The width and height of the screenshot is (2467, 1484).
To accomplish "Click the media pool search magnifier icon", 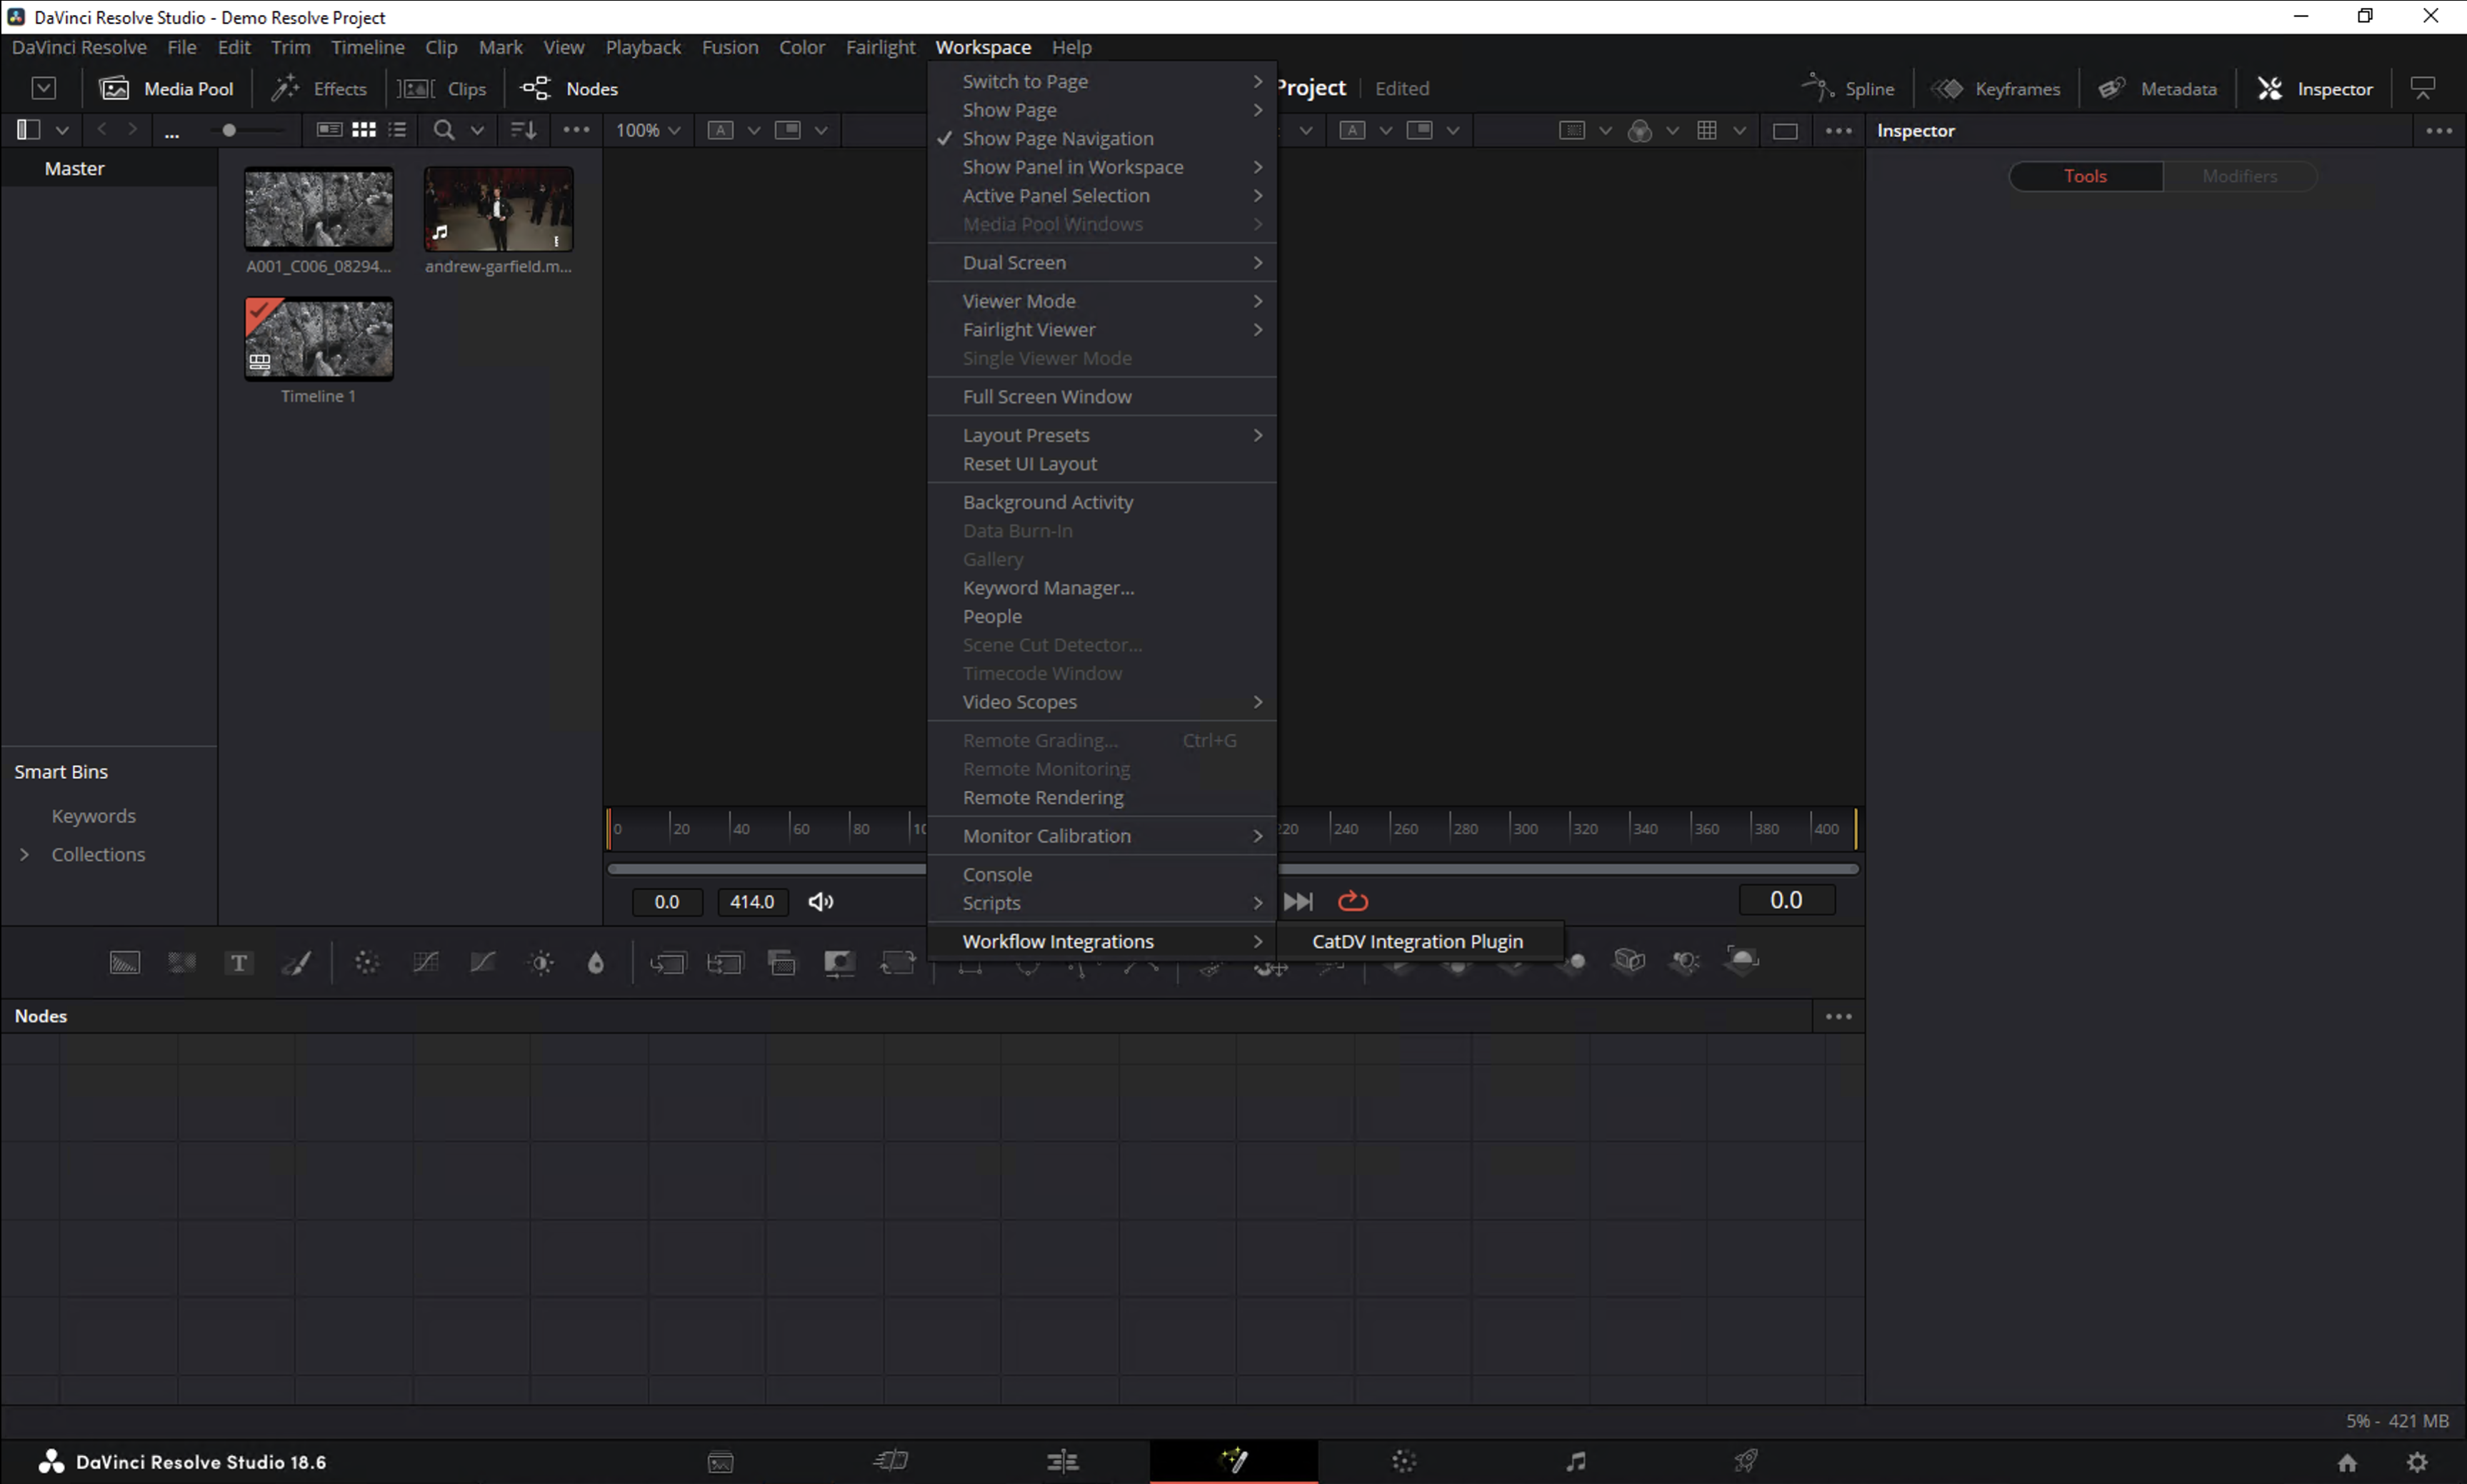I will coord(444,130).
